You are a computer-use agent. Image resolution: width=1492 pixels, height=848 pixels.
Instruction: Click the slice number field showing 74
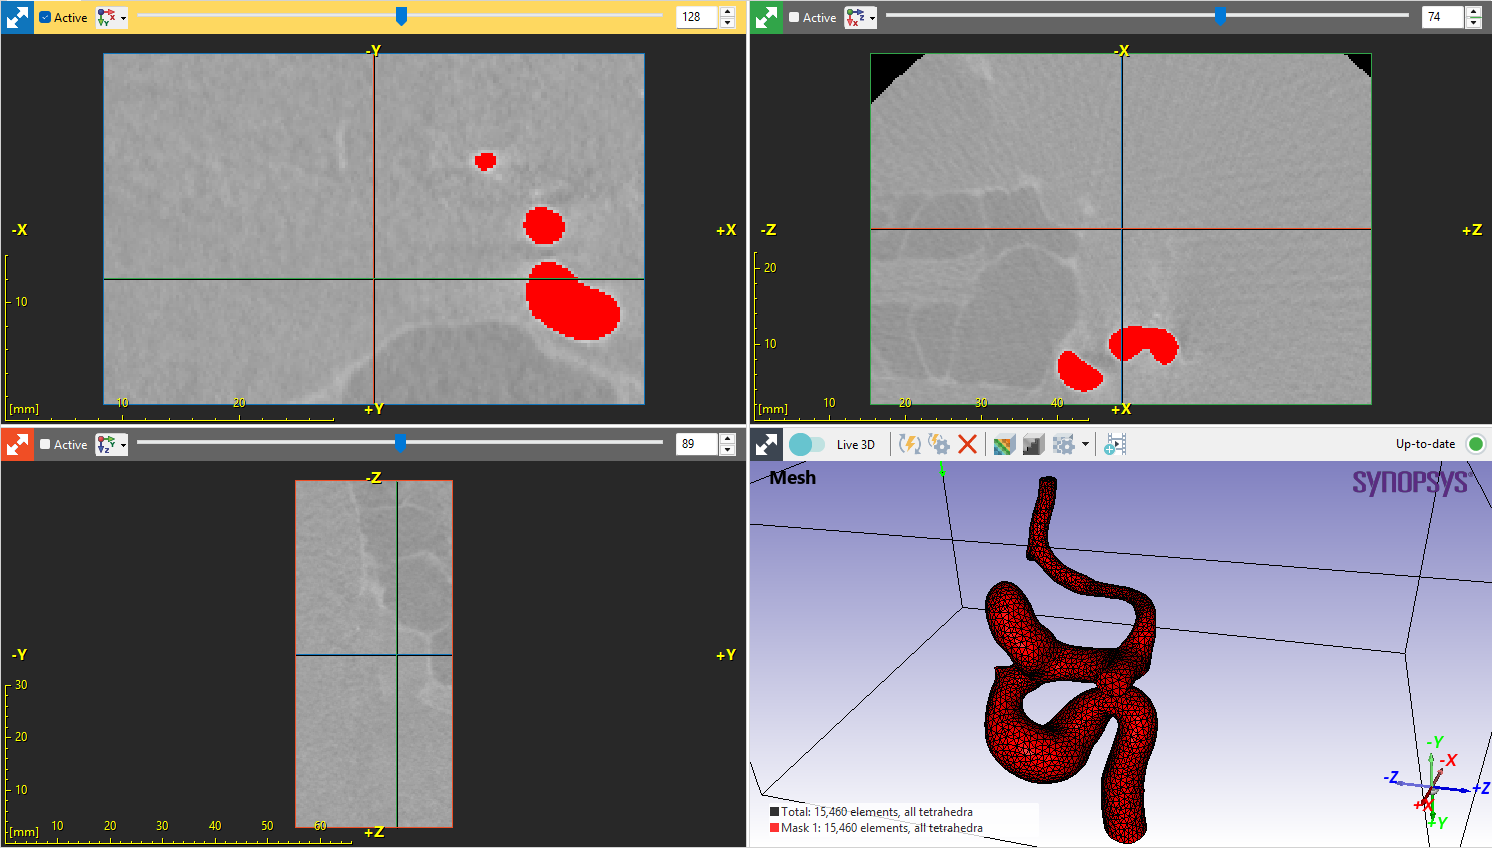tap(1442, 17)
